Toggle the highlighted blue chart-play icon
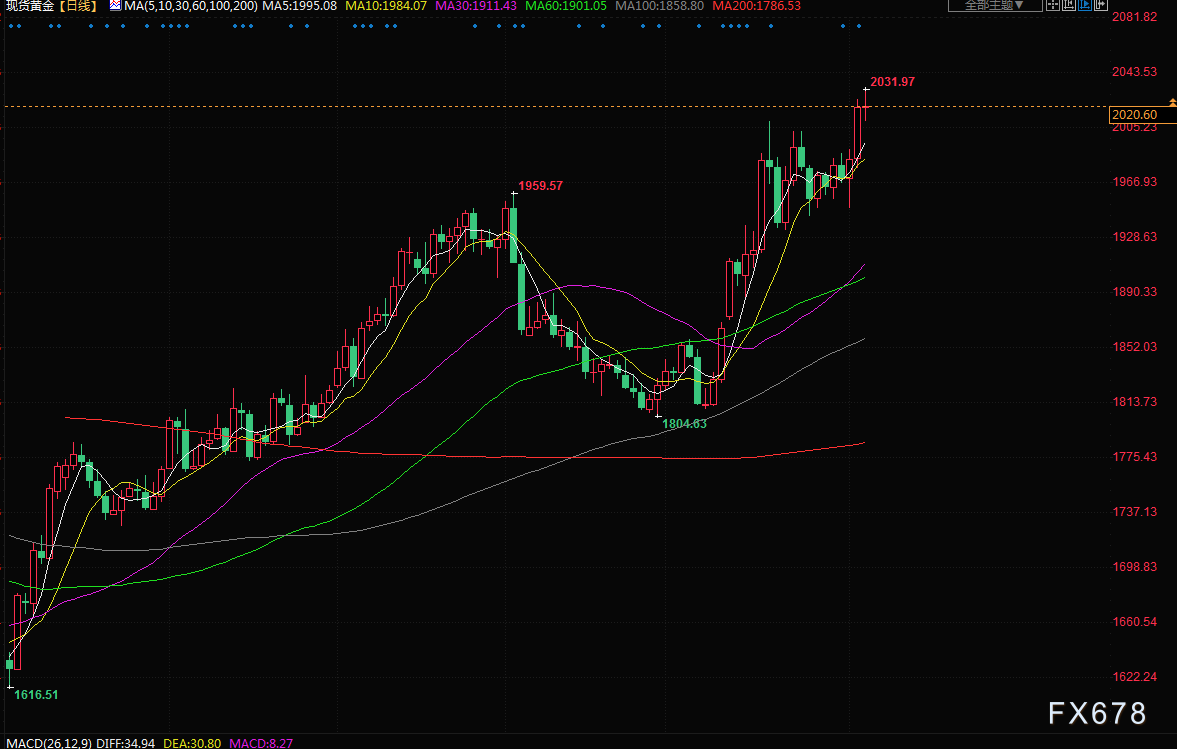 [x=1085, y=5]
